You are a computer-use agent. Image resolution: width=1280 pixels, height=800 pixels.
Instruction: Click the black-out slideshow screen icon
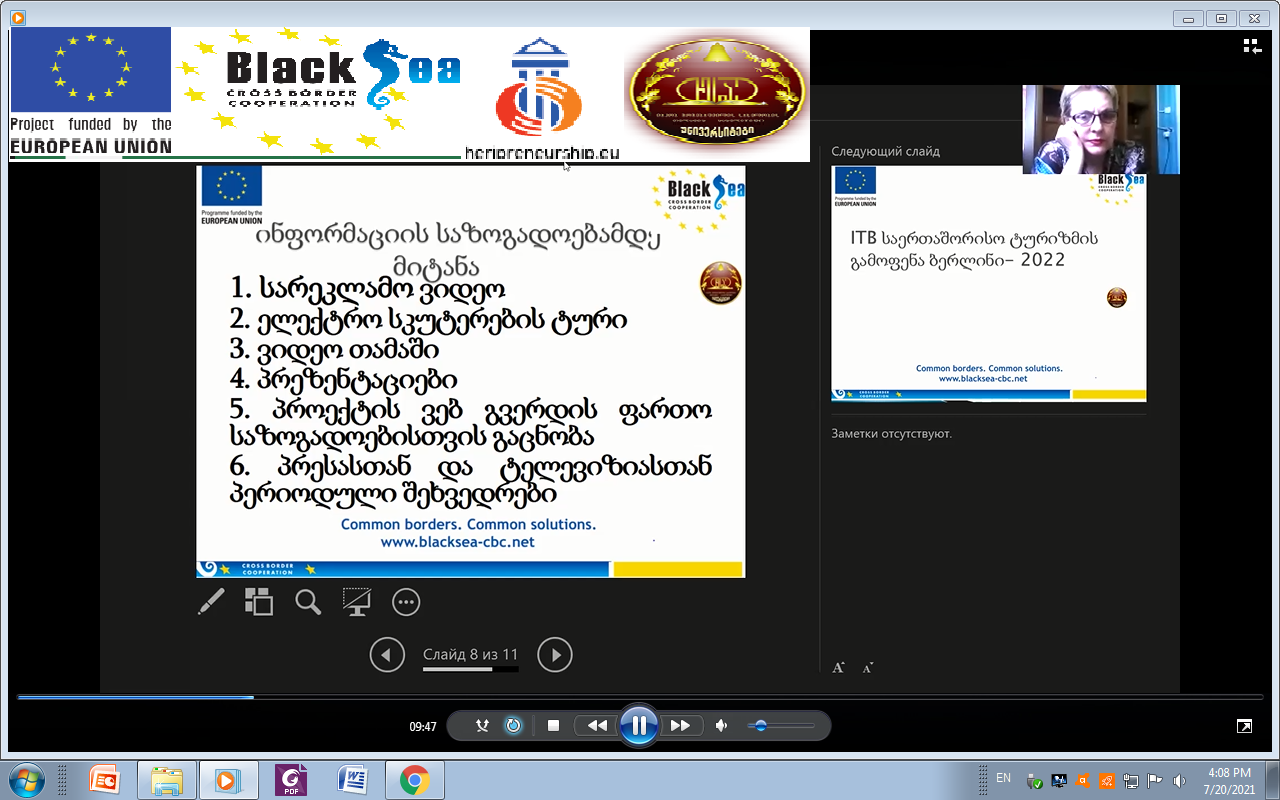(356, 601)
